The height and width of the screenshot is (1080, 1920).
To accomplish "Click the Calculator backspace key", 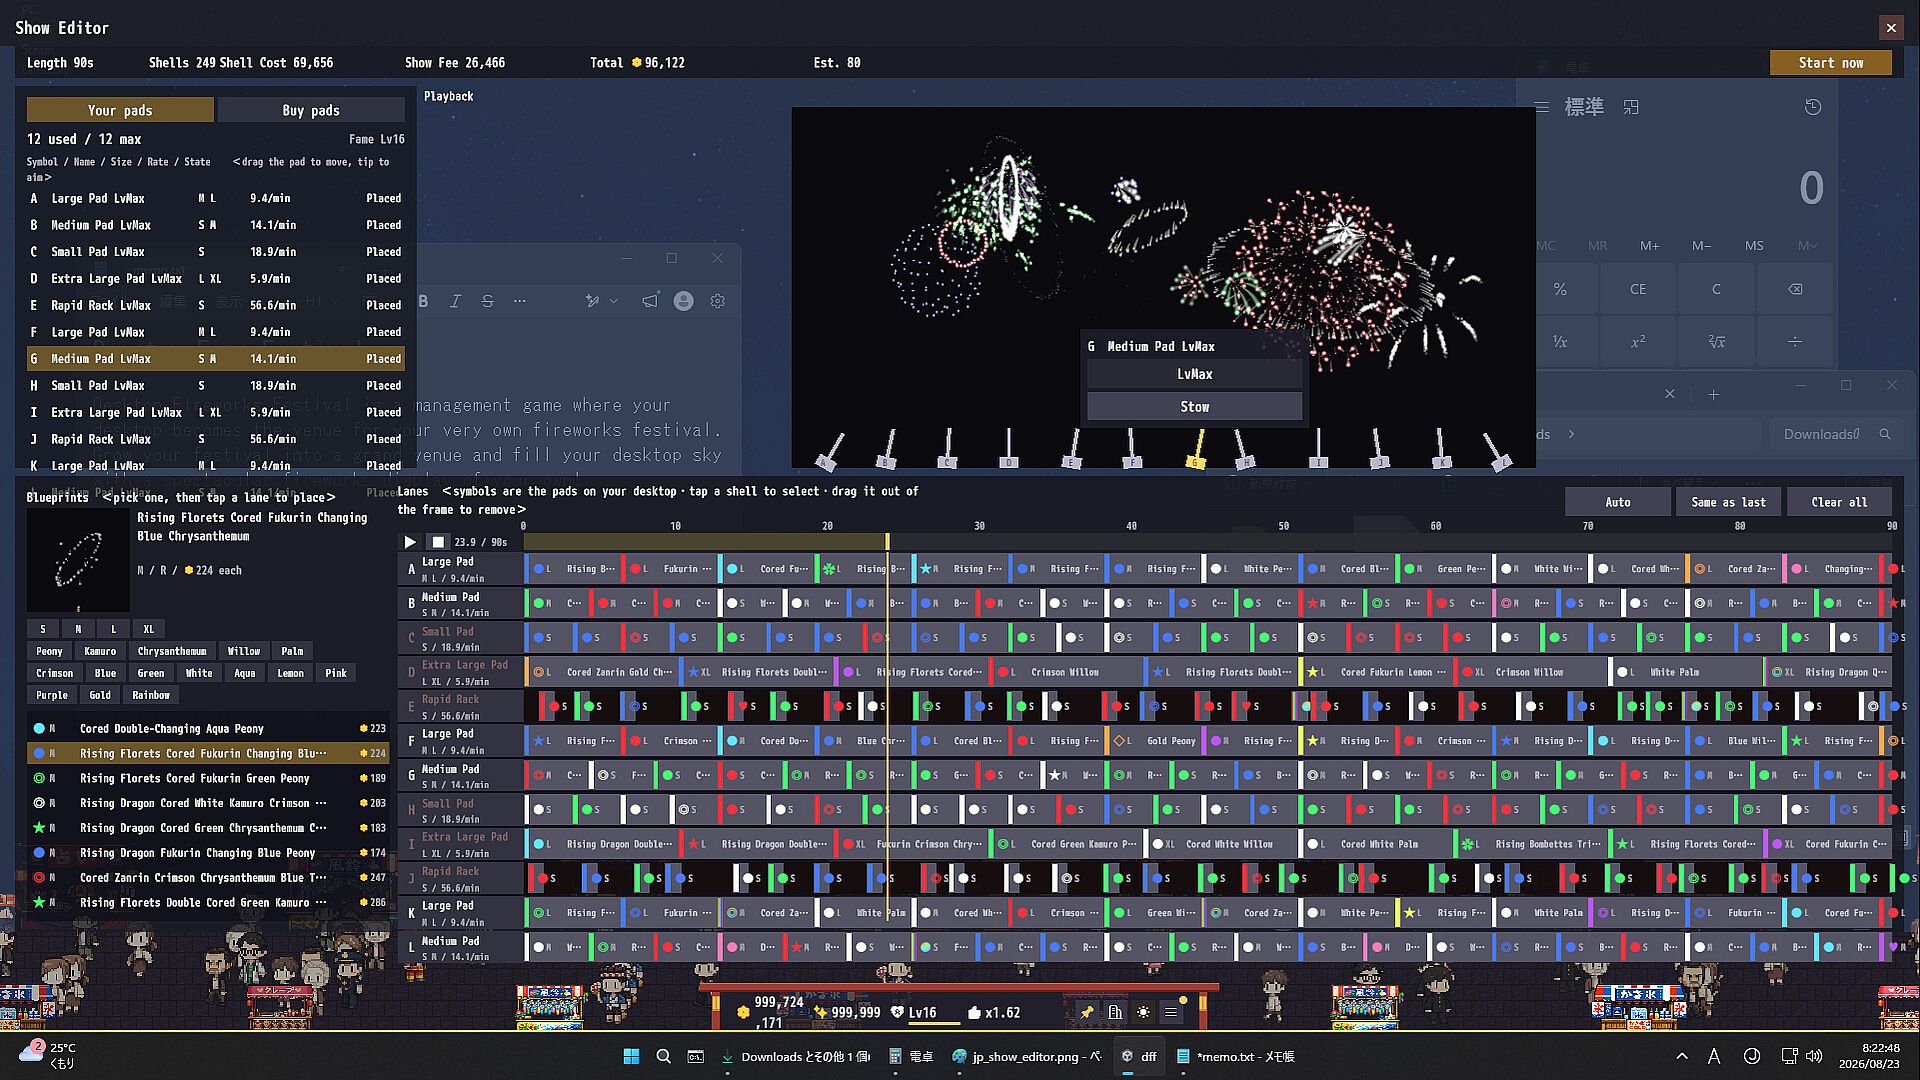I will coord(1795,289).
